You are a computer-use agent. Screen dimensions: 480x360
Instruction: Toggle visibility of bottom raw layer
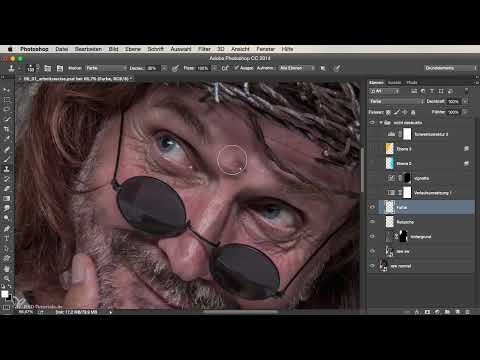tap(372, 266)
